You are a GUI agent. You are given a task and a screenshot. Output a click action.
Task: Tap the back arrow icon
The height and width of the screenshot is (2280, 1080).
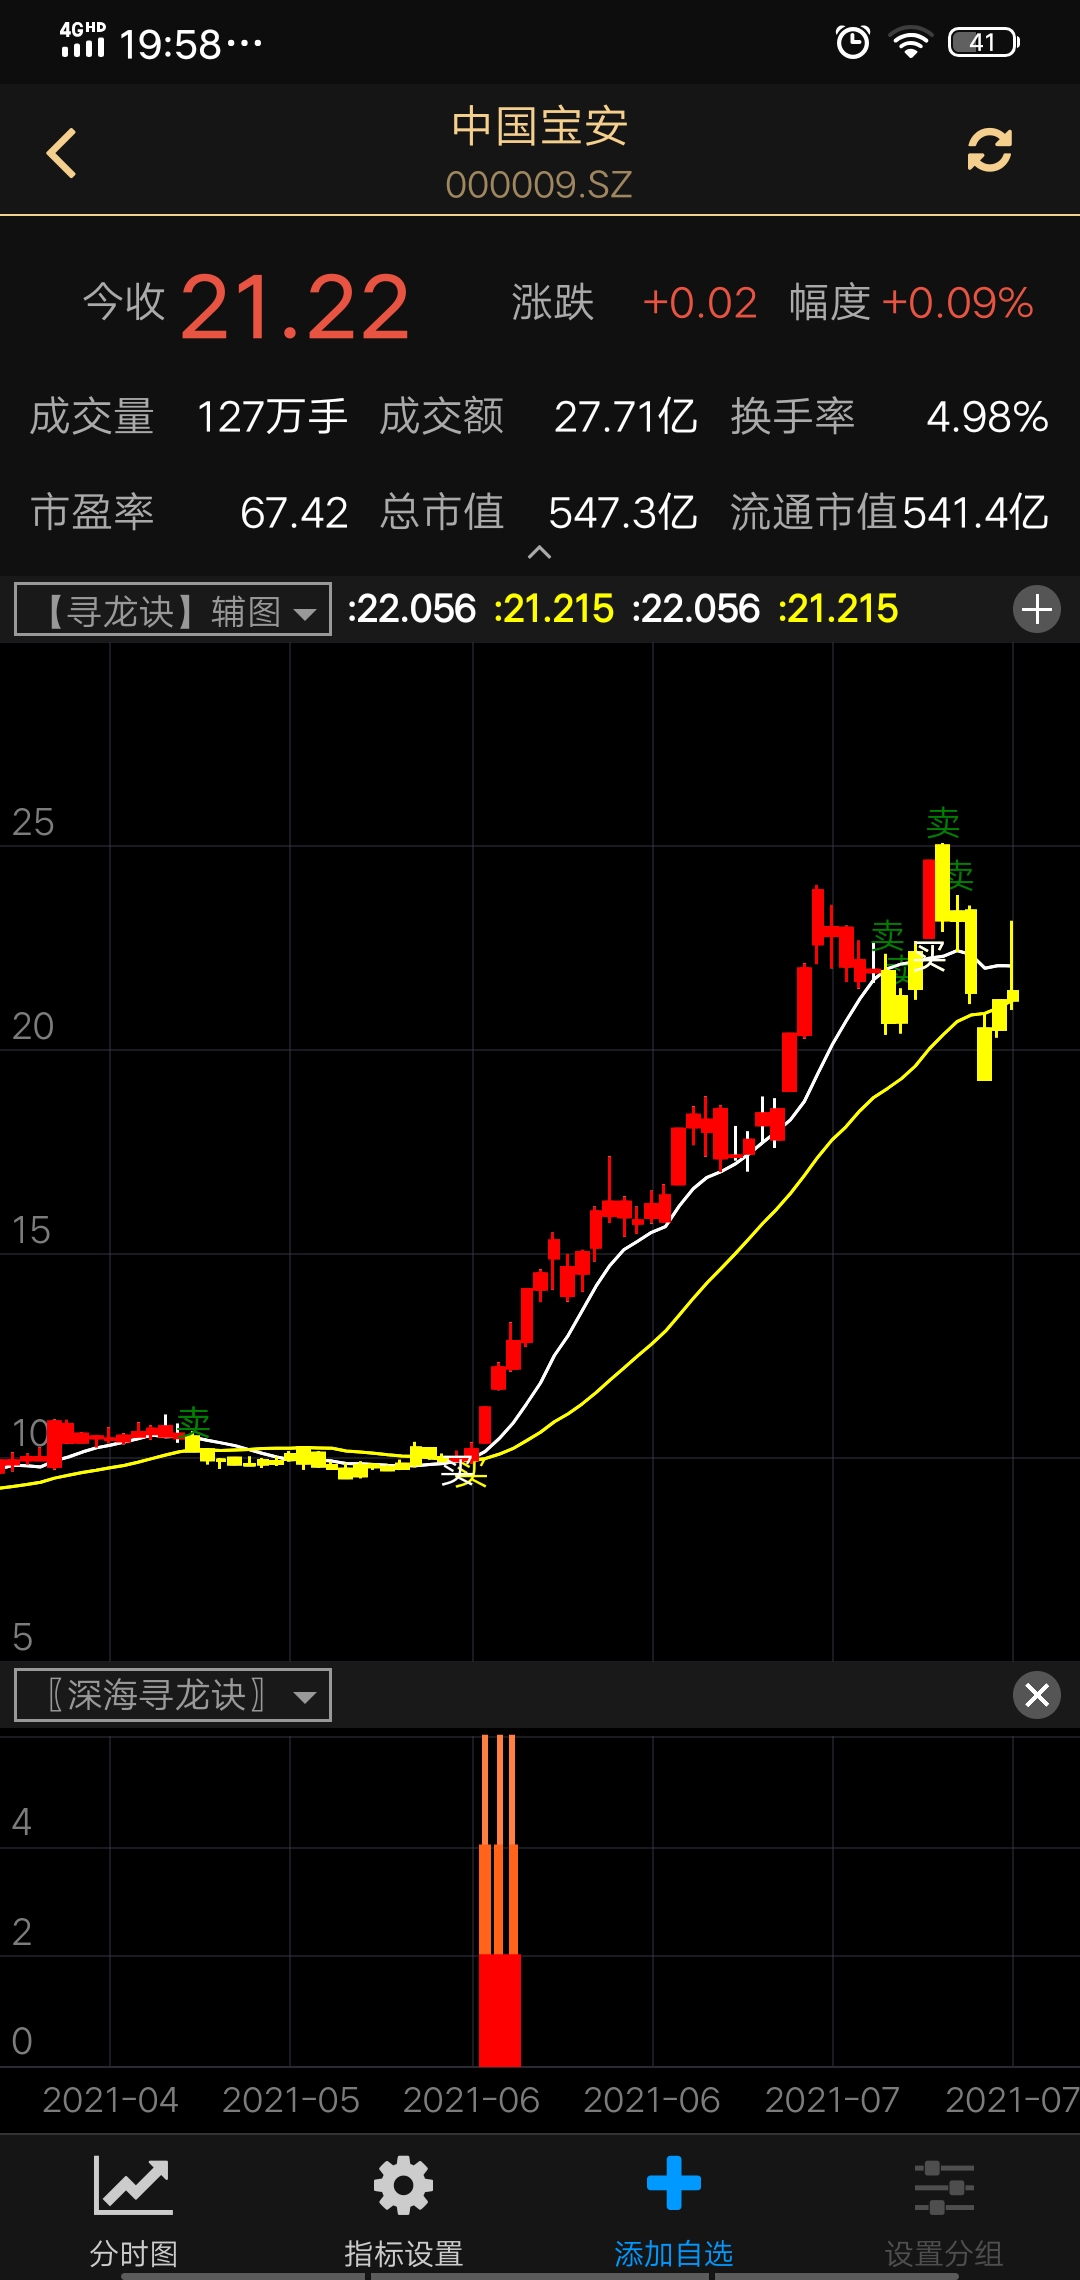tap(62, 153)
